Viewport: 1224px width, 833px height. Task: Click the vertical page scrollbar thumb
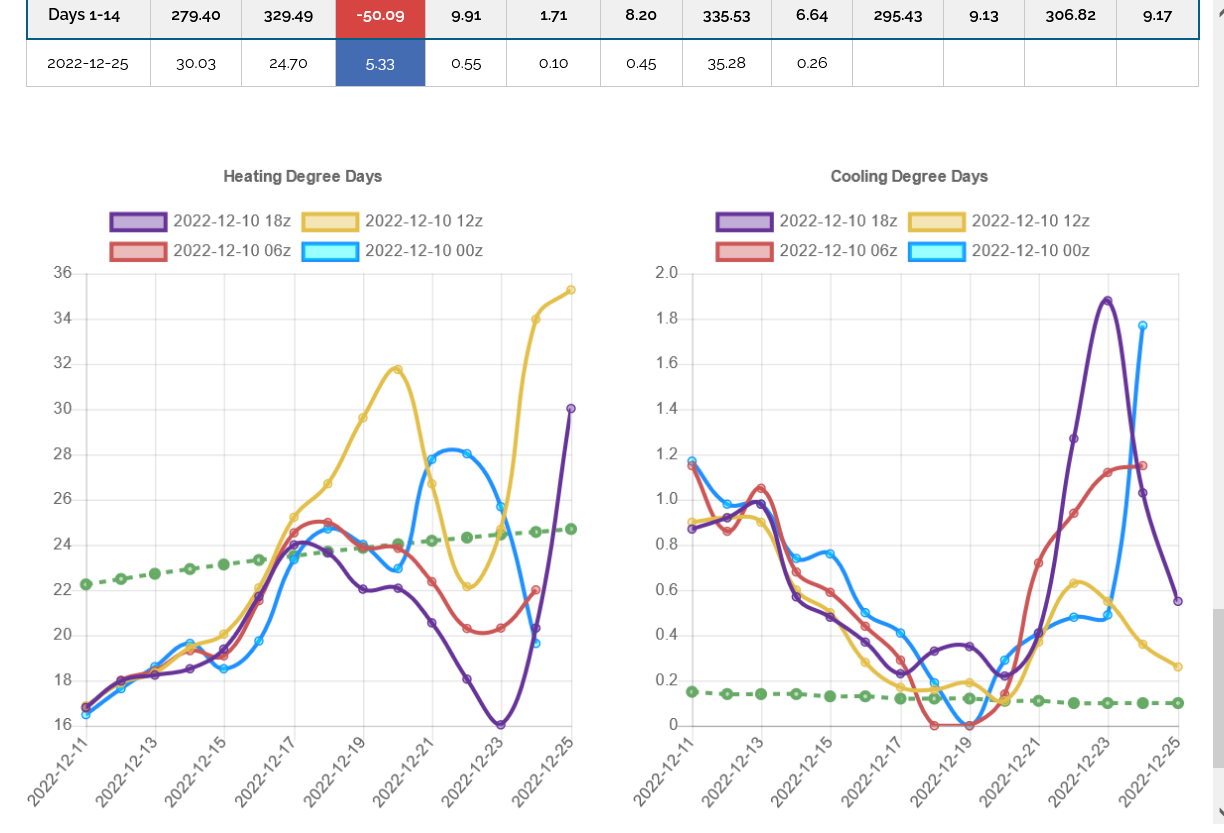point(1216,690)
